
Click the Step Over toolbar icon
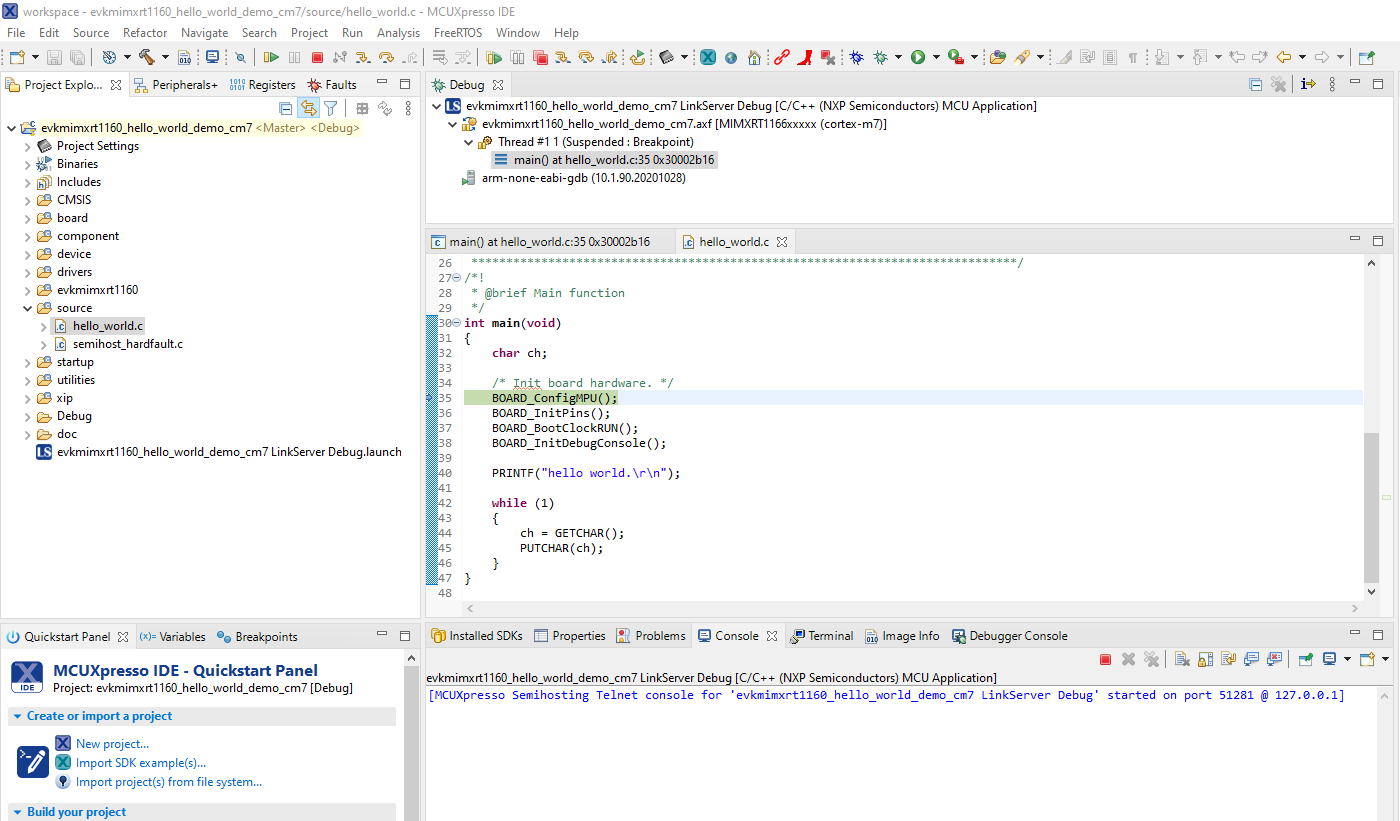386,58
